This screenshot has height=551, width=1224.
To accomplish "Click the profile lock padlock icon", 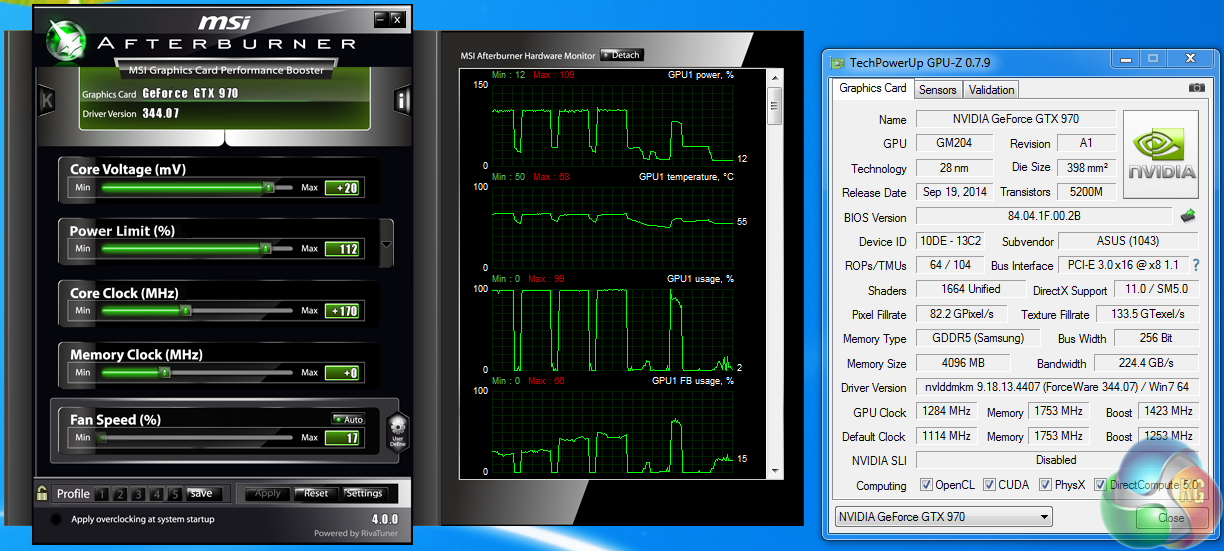I will pyautogui.click(x=43, y=493).
